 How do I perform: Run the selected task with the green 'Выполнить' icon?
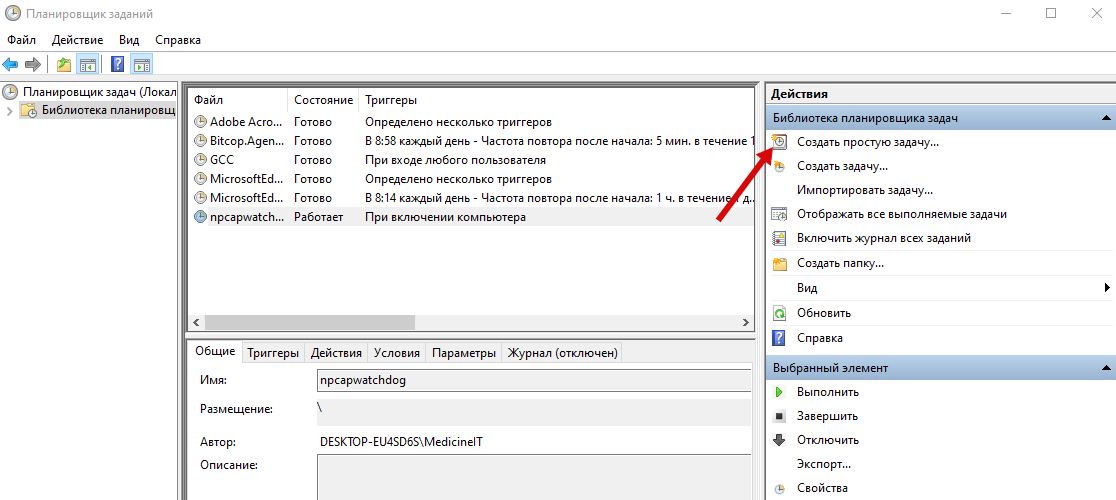[x=780, y=392]
